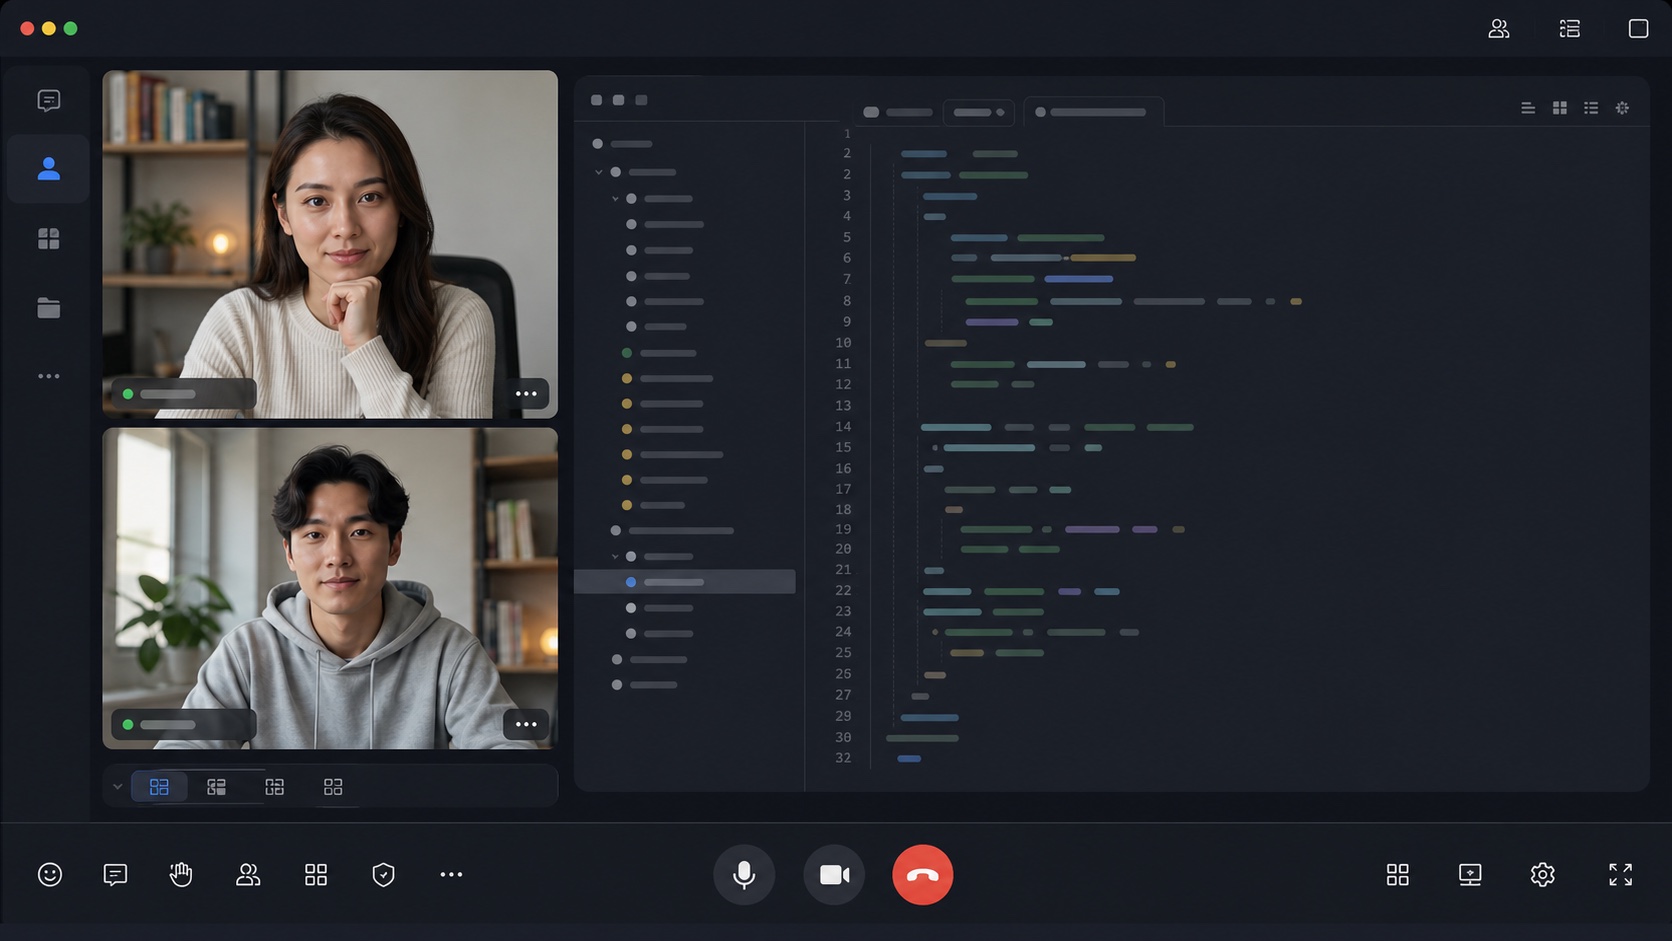Collapse the layout switcher chevron

click(117, 787)
